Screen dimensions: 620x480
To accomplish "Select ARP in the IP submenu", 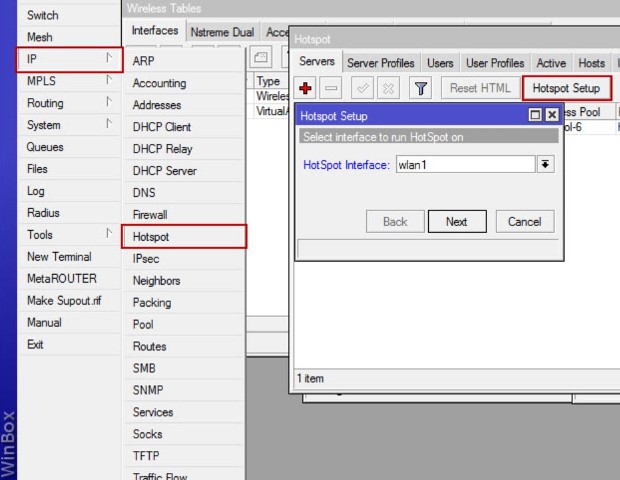I will point(184,61).
